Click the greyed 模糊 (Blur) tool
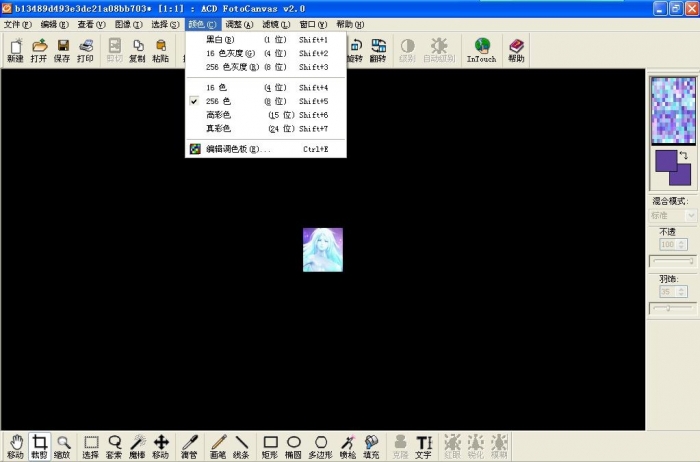 pos(499,446)
